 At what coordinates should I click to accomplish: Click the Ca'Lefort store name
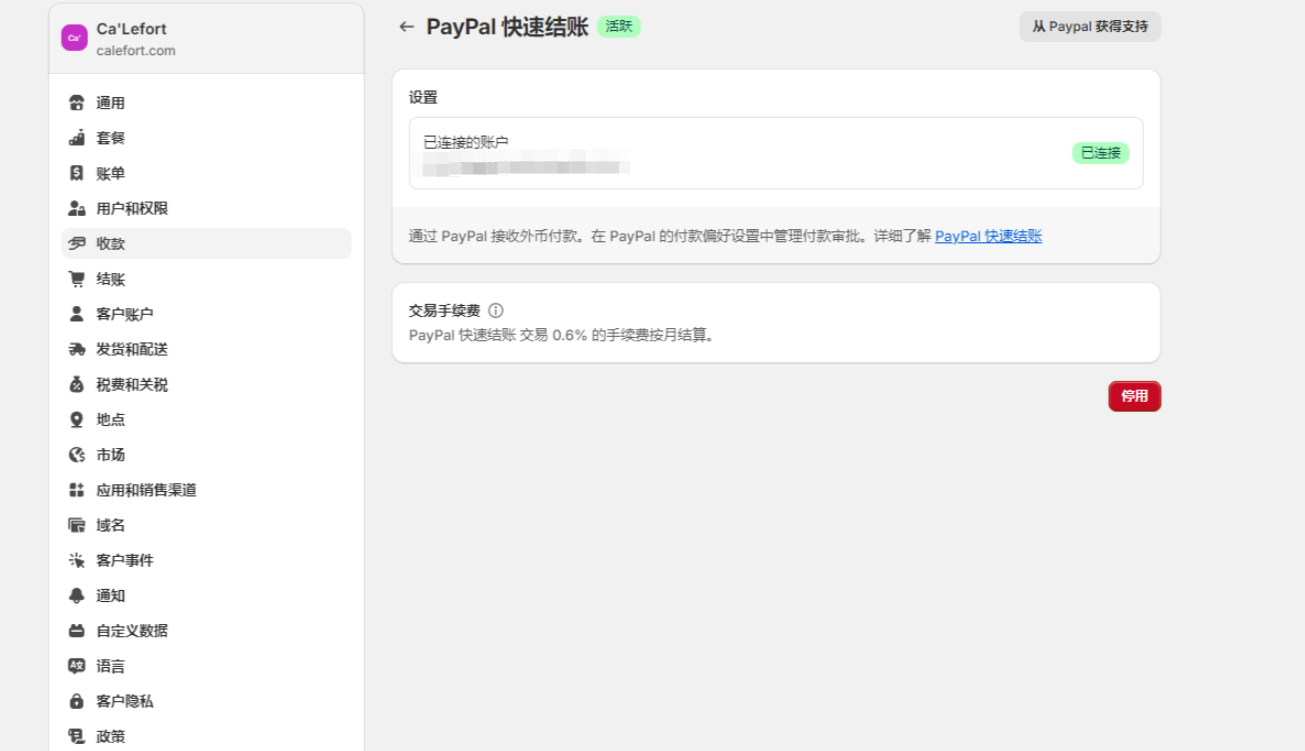pyautogui.click(x=131, y=29)
